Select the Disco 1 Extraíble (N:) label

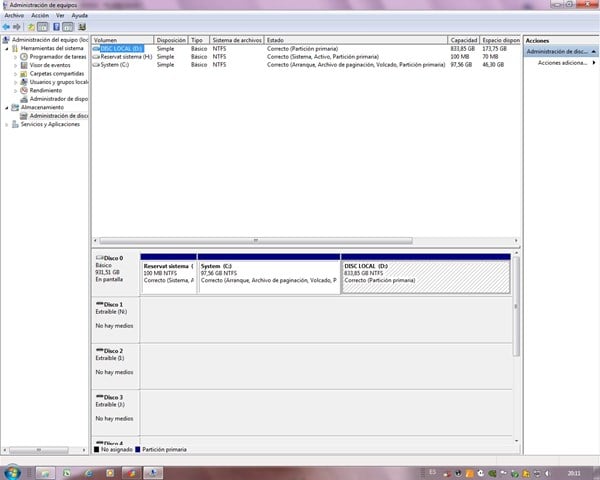(x=116, y=320)
